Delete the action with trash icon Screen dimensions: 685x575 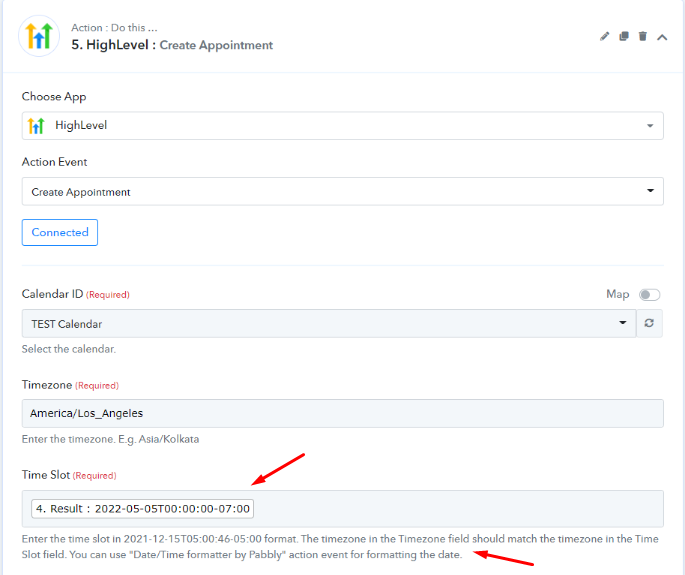coord(643,36)
